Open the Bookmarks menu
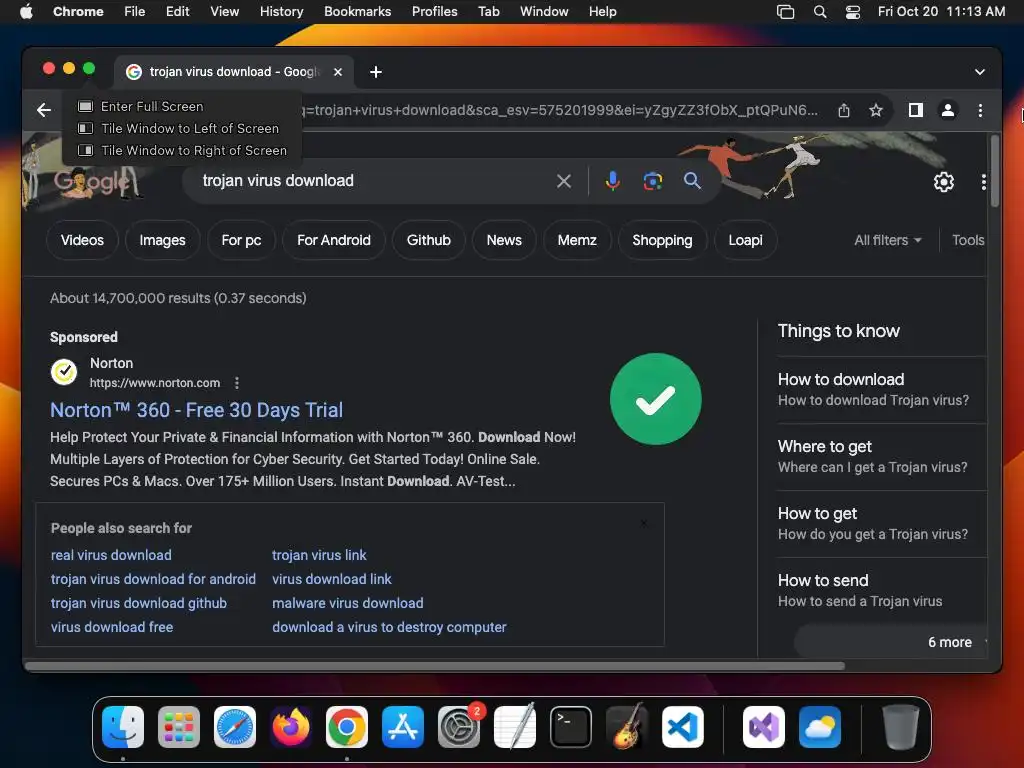Image resolution: width=1024 pixels, height=768 pixels. point(357,12)
